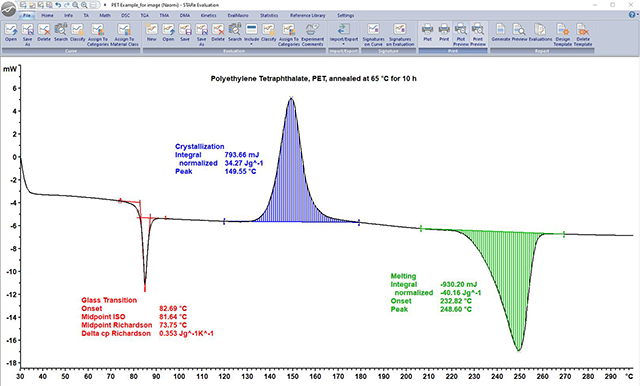640x386 pixels.
Task: Open Print Preview
Action: (x=478, y=34)
